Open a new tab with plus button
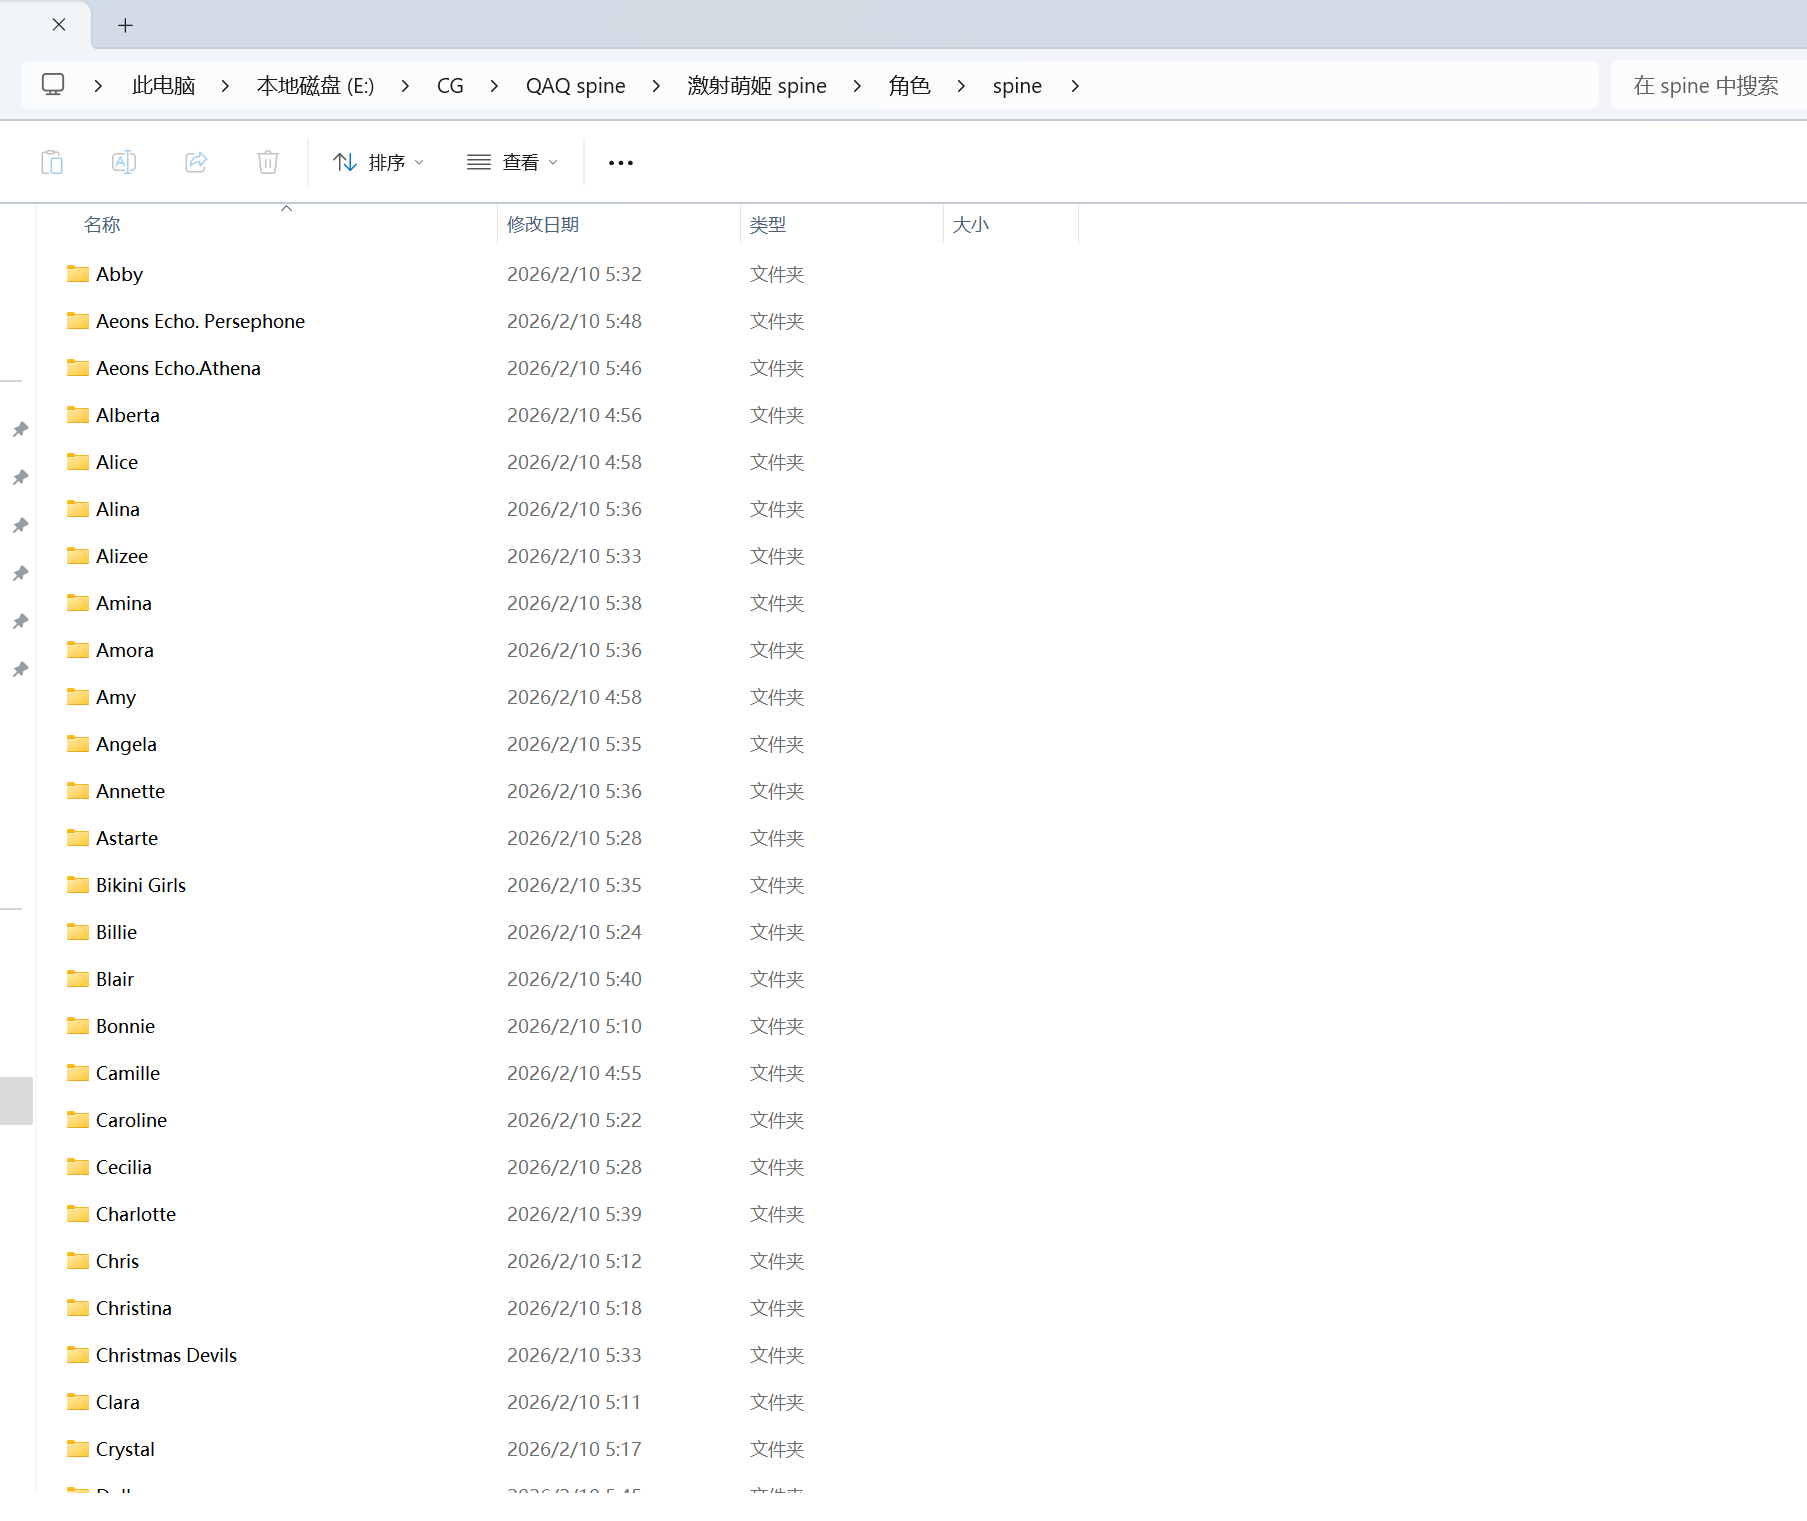The image size is (1807, 1521). pyautogui.click(x=125, y=25)
